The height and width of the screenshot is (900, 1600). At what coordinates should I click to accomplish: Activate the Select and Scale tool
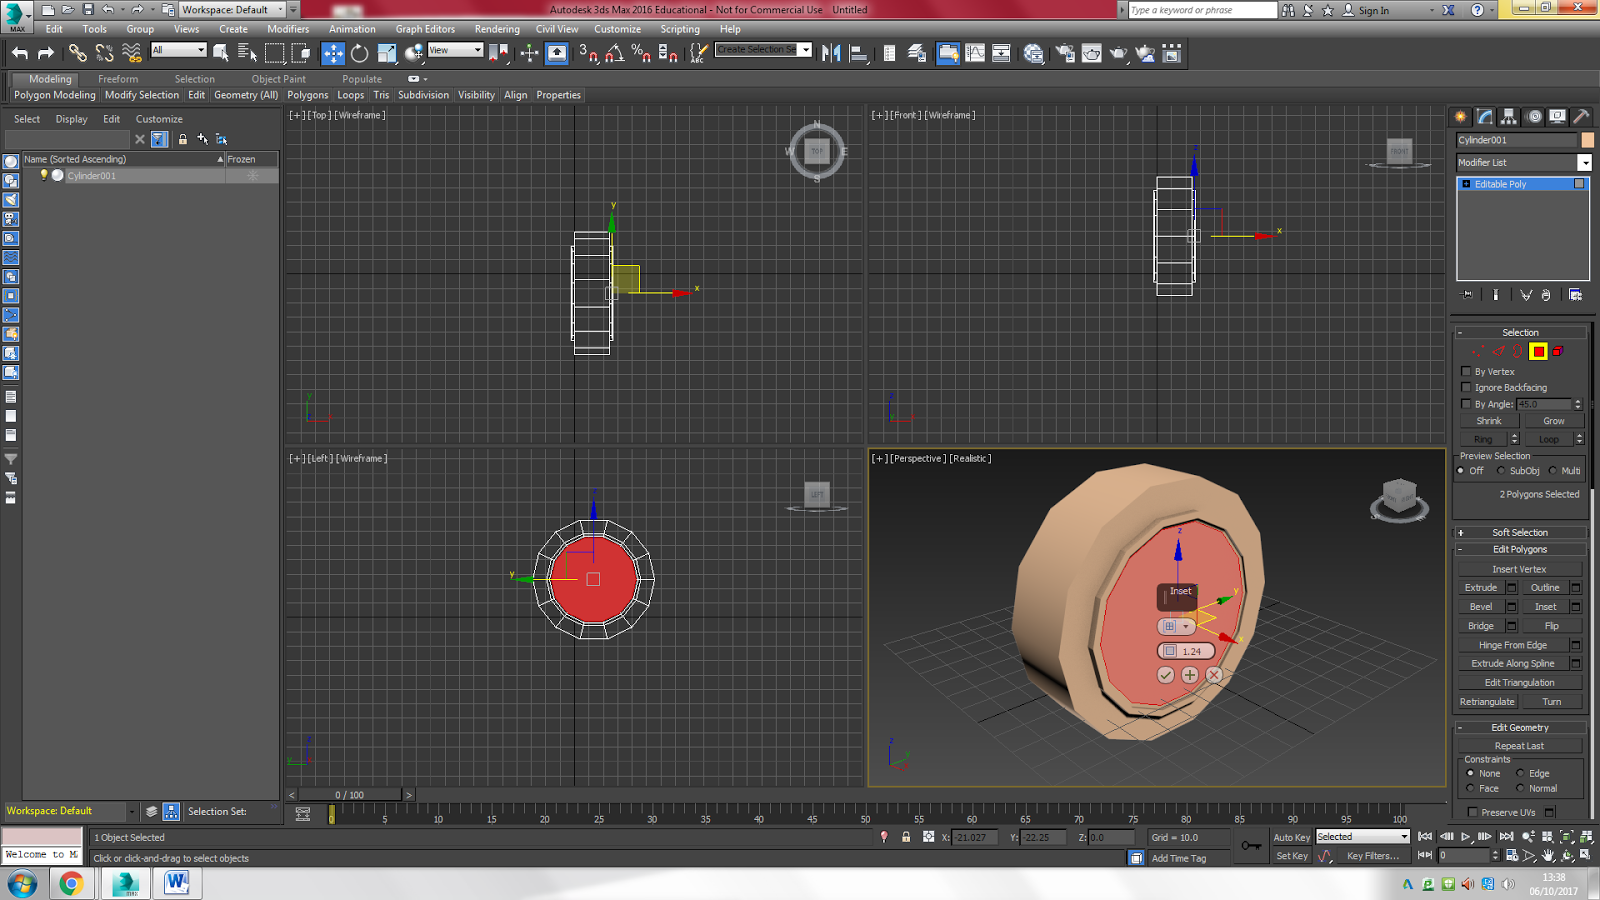coord(386,53)
